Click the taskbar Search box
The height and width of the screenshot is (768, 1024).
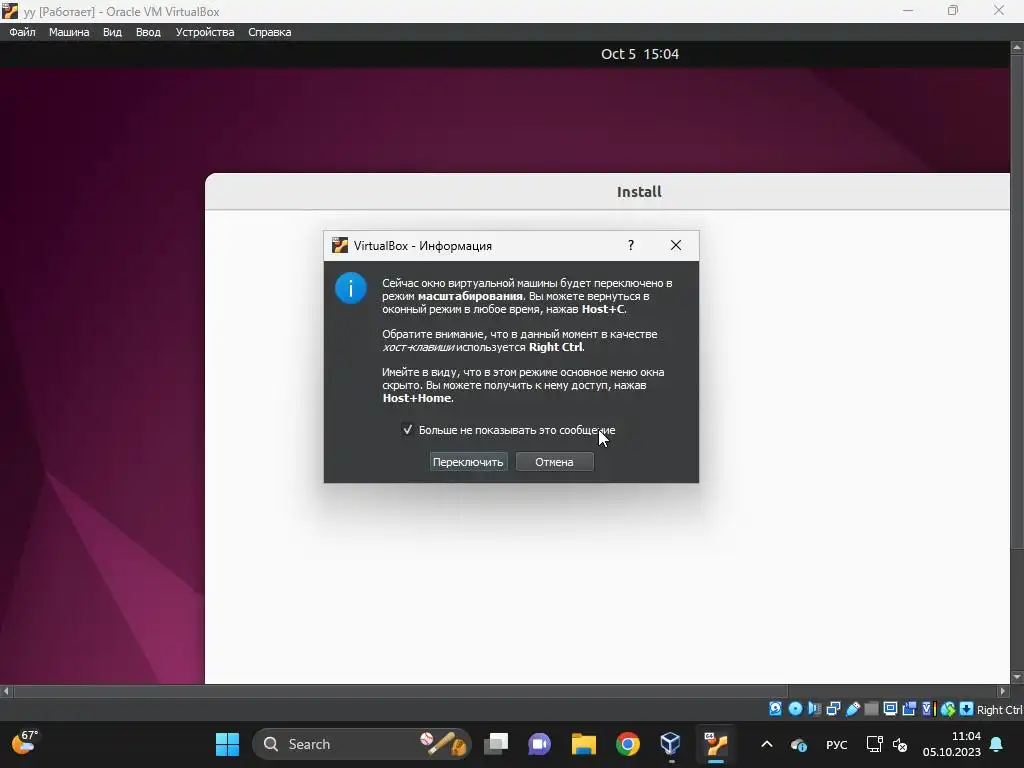[361, 744]
